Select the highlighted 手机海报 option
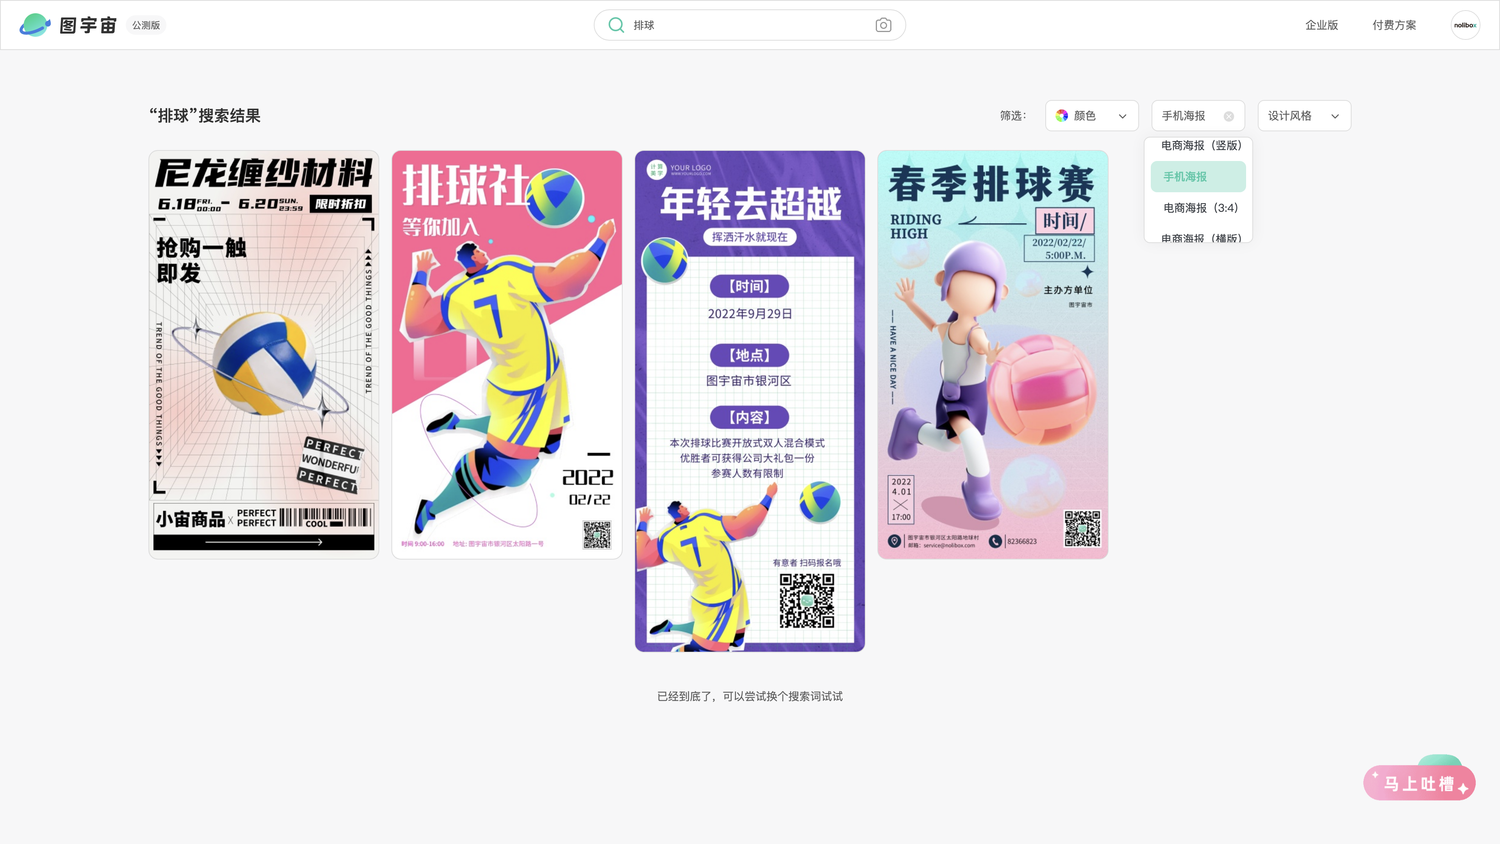 tap(1198, 177)
